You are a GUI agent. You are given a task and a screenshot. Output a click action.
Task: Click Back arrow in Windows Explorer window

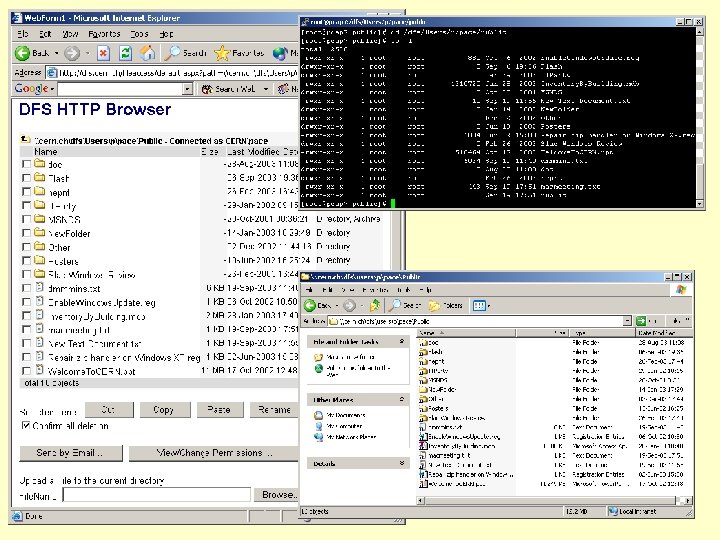click(x=311, y=304)
